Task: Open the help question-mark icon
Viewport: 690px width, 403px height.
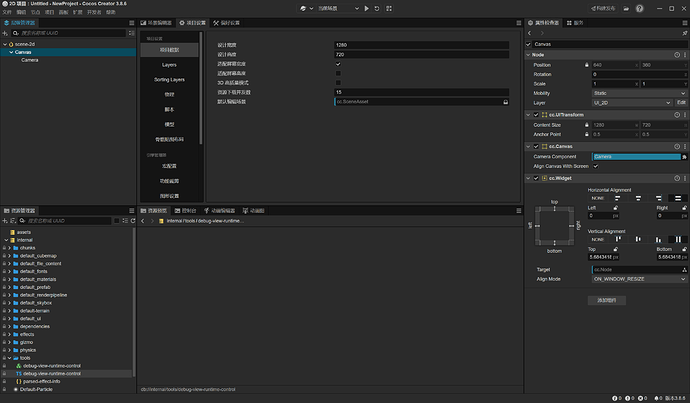Action: [639, 8]
